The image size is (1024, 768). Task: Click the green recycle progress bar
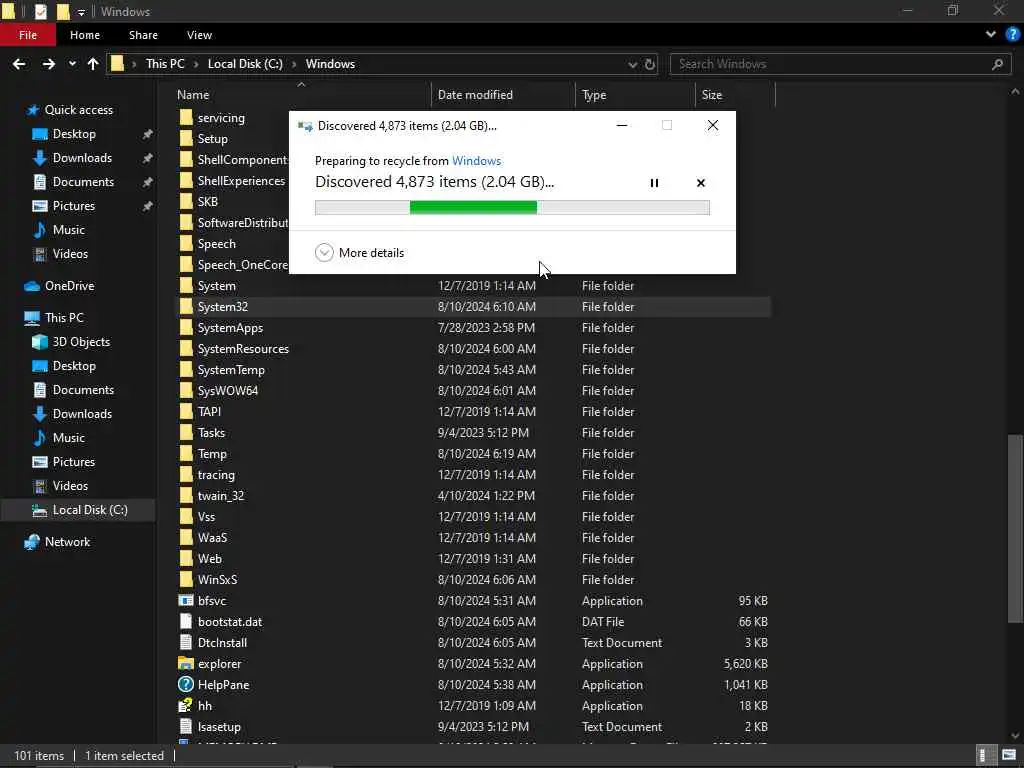[473, 208]
